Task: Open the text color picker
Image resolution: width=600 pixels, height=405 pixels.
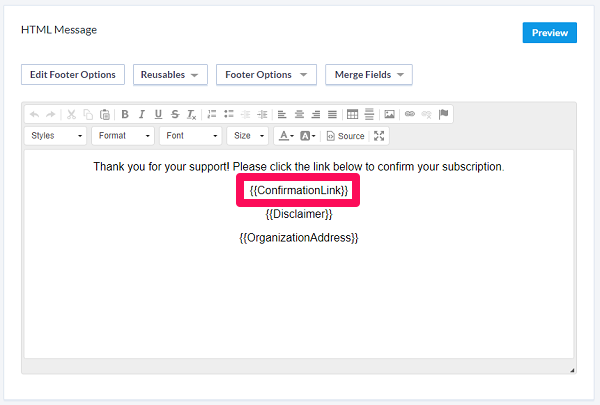Action: tap(286, 136)
